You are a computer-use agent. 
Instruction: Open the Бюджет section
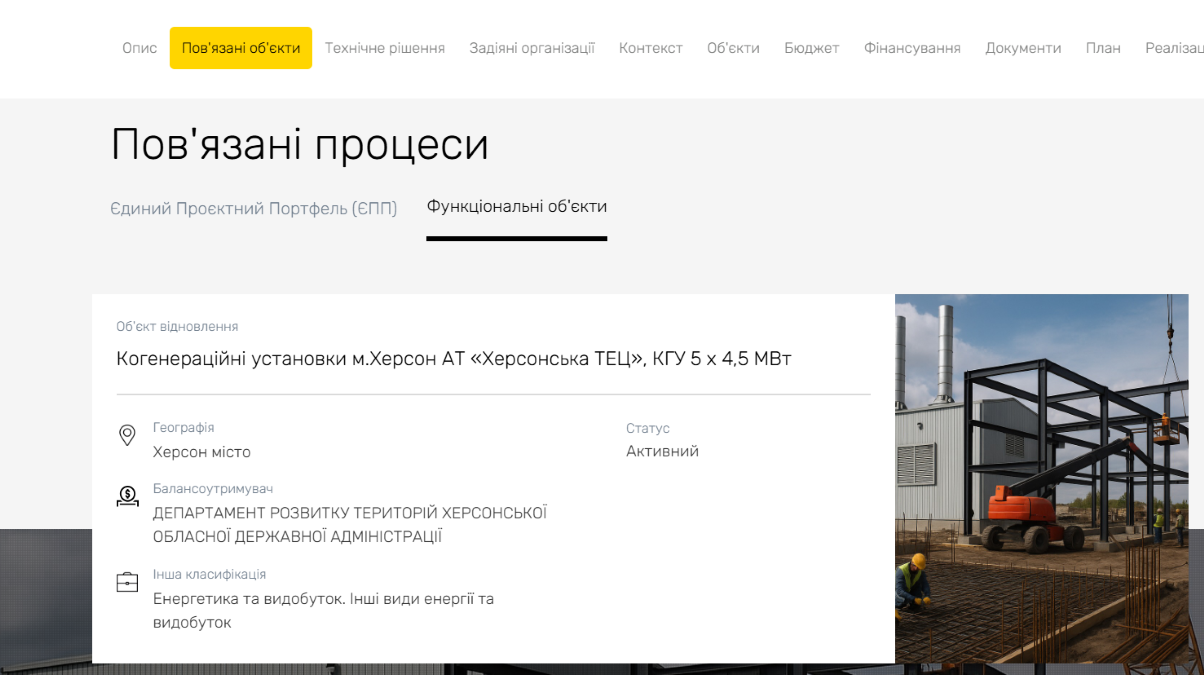coord(811,48)
